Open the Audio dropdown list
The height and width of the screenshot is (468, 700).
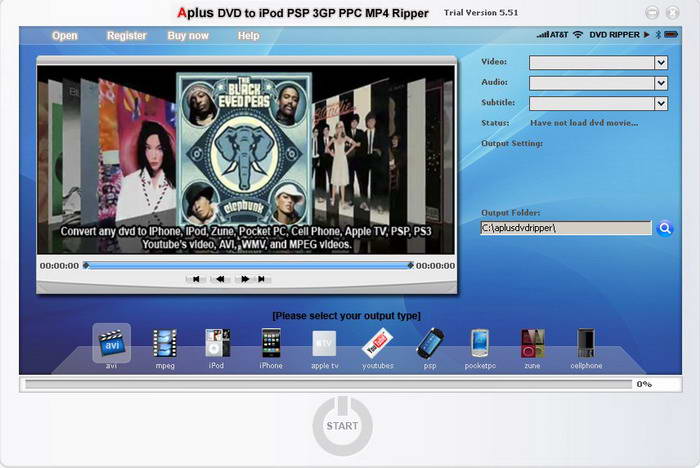pos(661,83)
